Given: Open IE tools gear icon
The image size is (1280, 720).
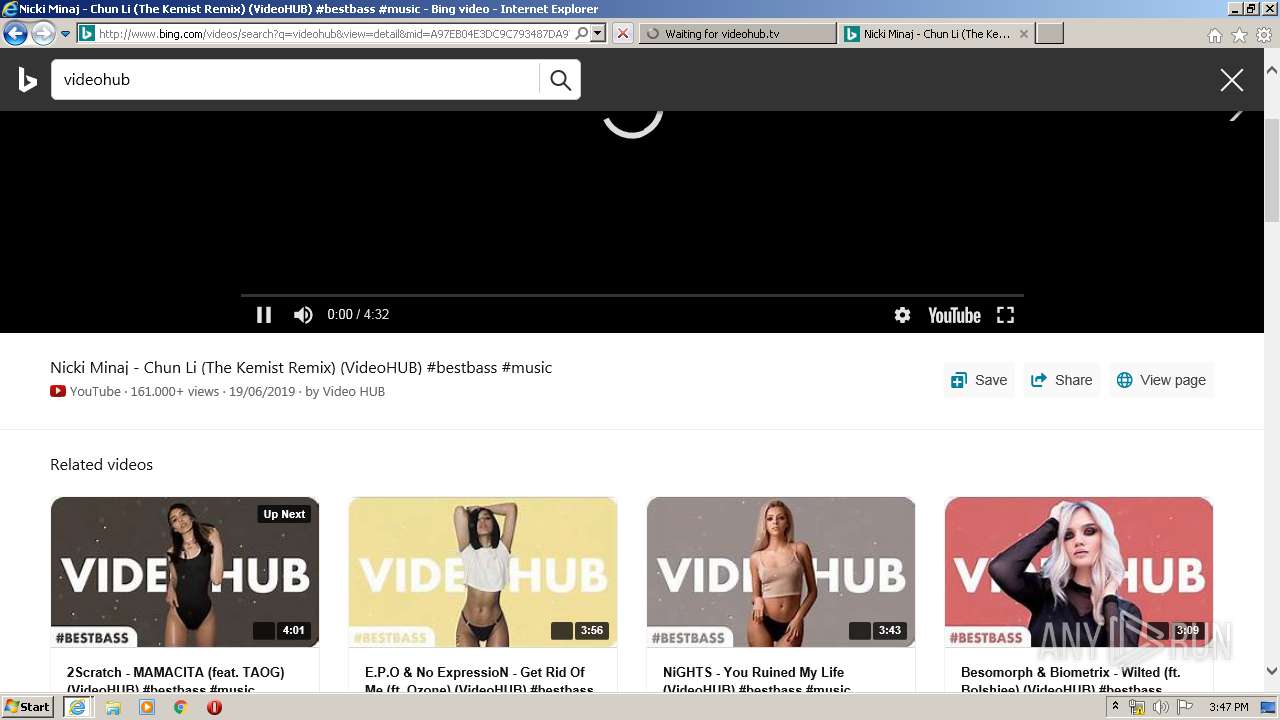Looking at the screenshot, I should 1264,35.
